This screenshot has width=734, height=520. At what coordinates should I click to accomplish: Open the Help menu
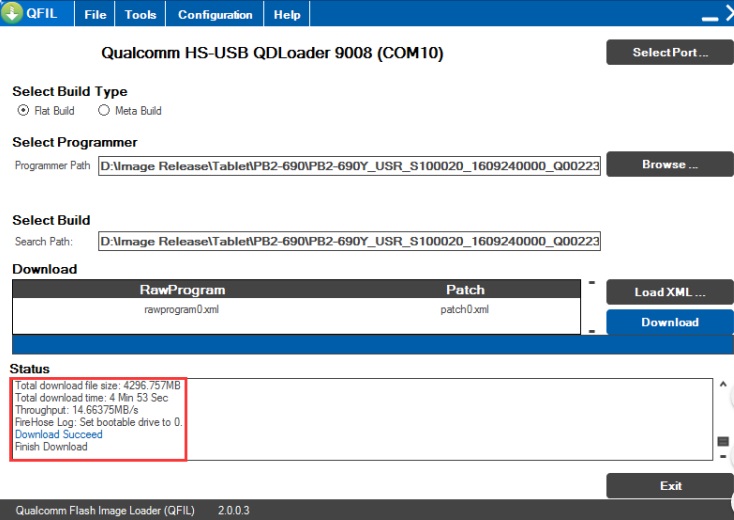[287, 15]
